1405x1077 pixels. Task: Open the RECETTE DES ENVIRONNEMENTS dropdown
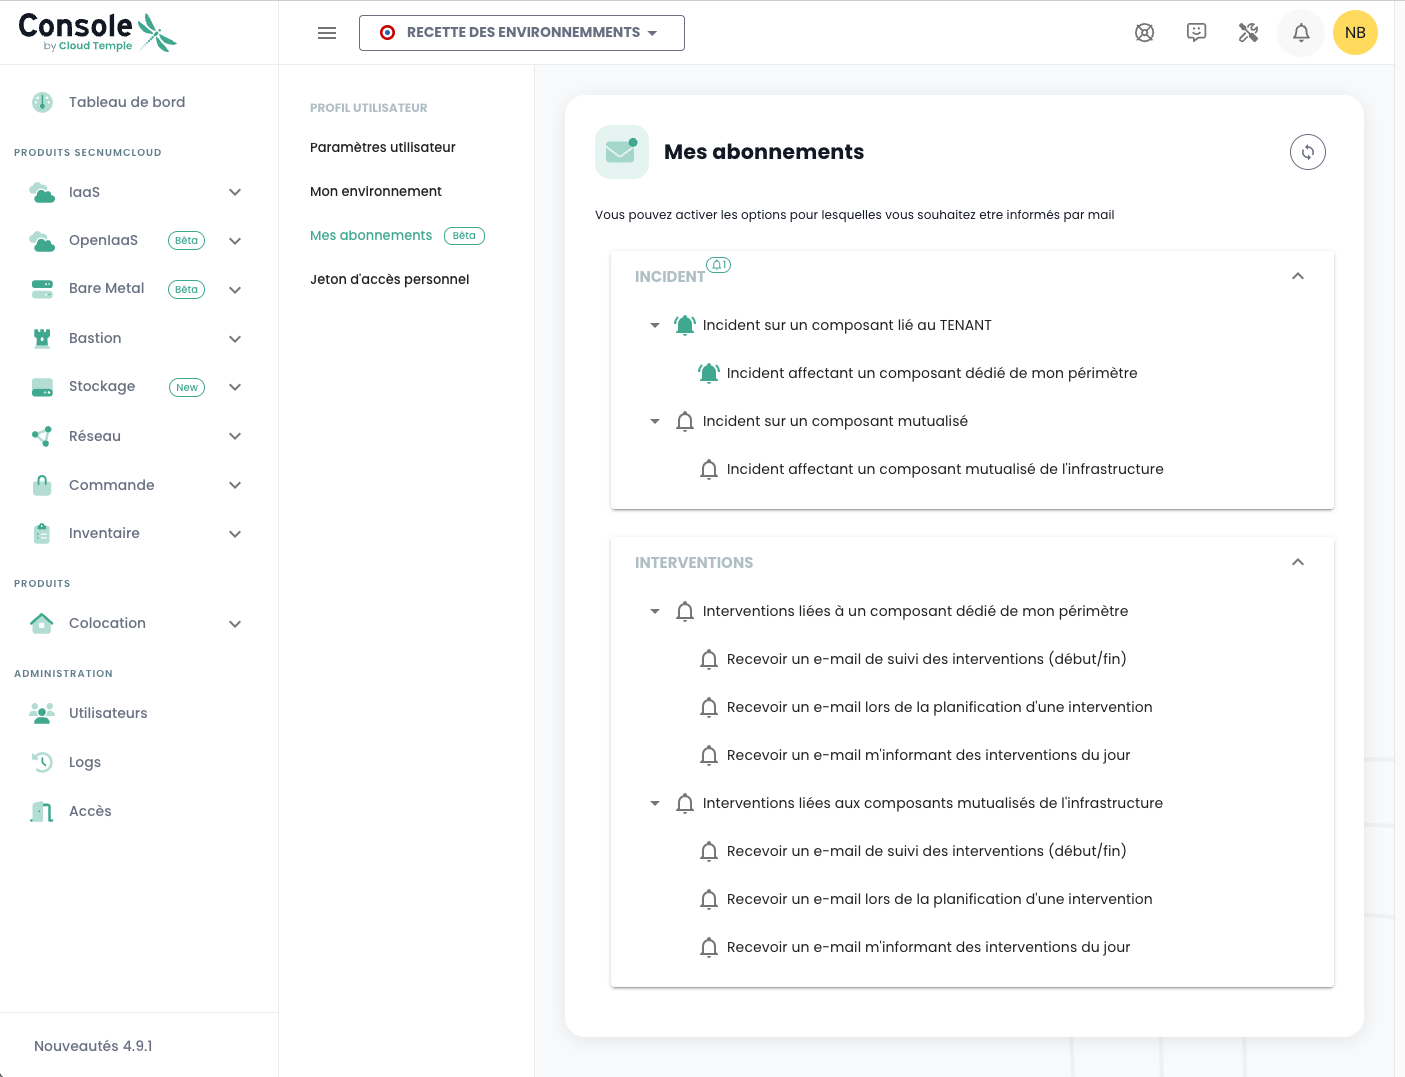[522, 33]
